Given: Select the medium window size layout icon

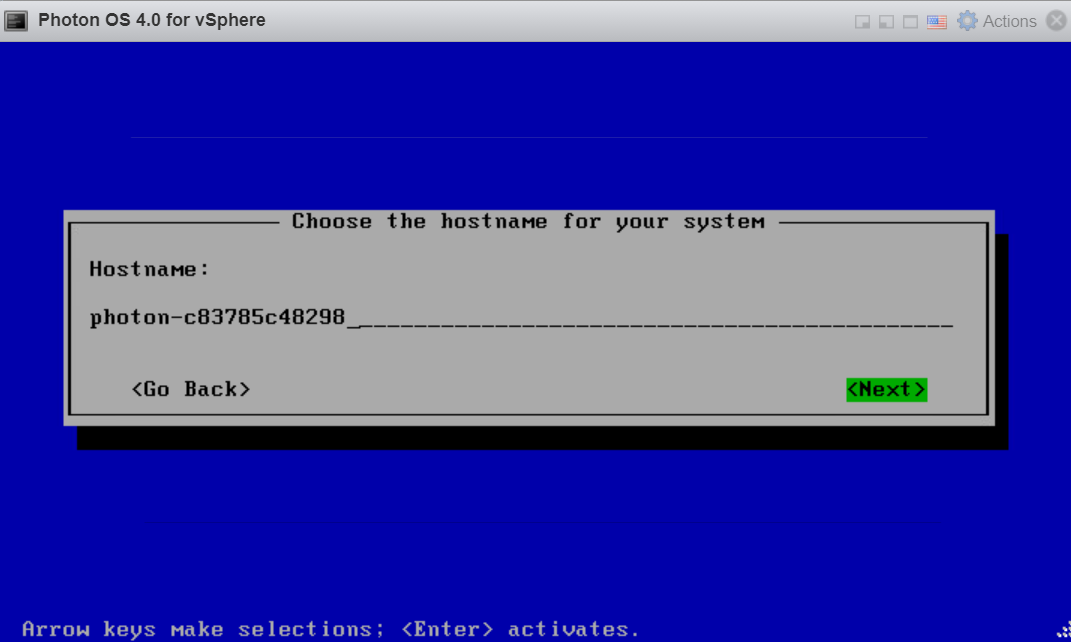Looking at the screenshot, I should [x=886, y=22].
